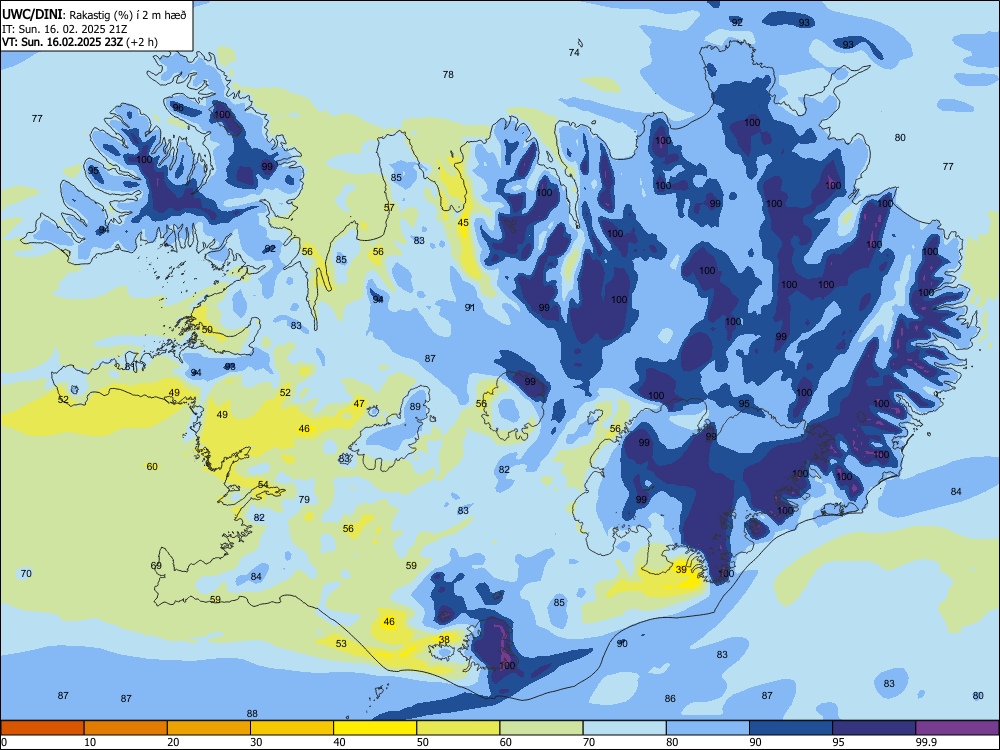
Task: Click the humidity value 86 on the southern sea
Action: coord(670,698)
